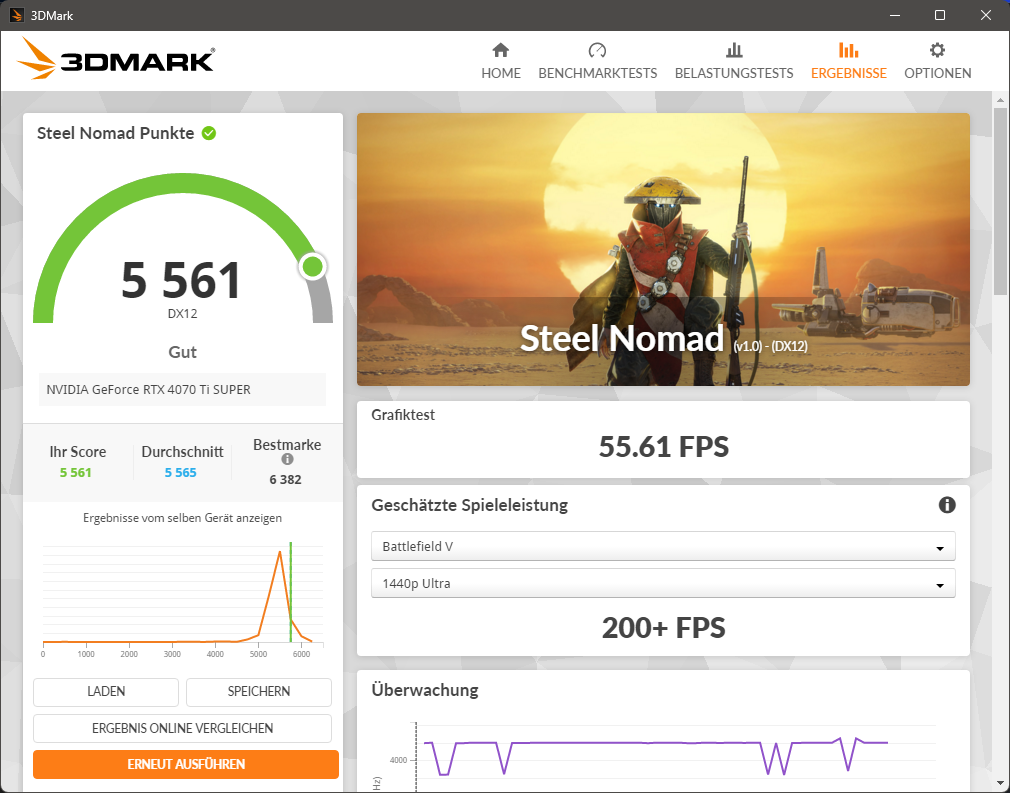Click the LADEN button
1010x793 pixels.
106,691
